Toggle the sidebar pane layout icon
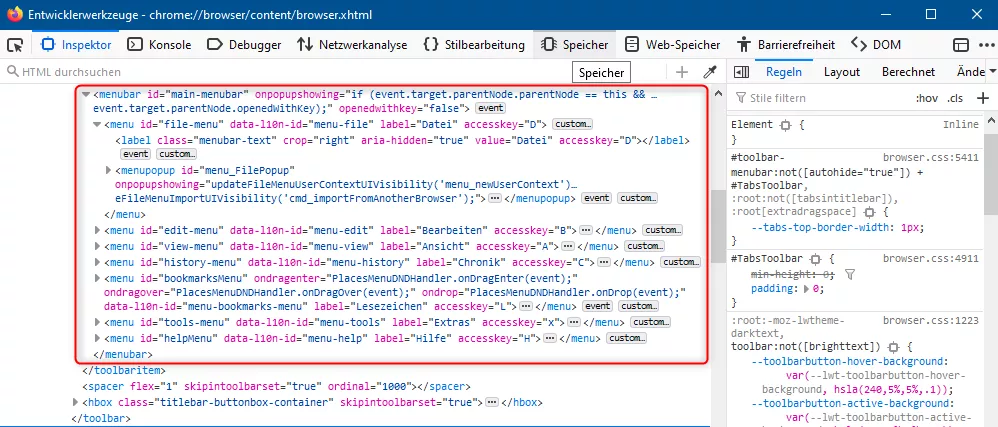Viewport: 998px width, 427px height. pyautogui.click(x=741, y=72)
